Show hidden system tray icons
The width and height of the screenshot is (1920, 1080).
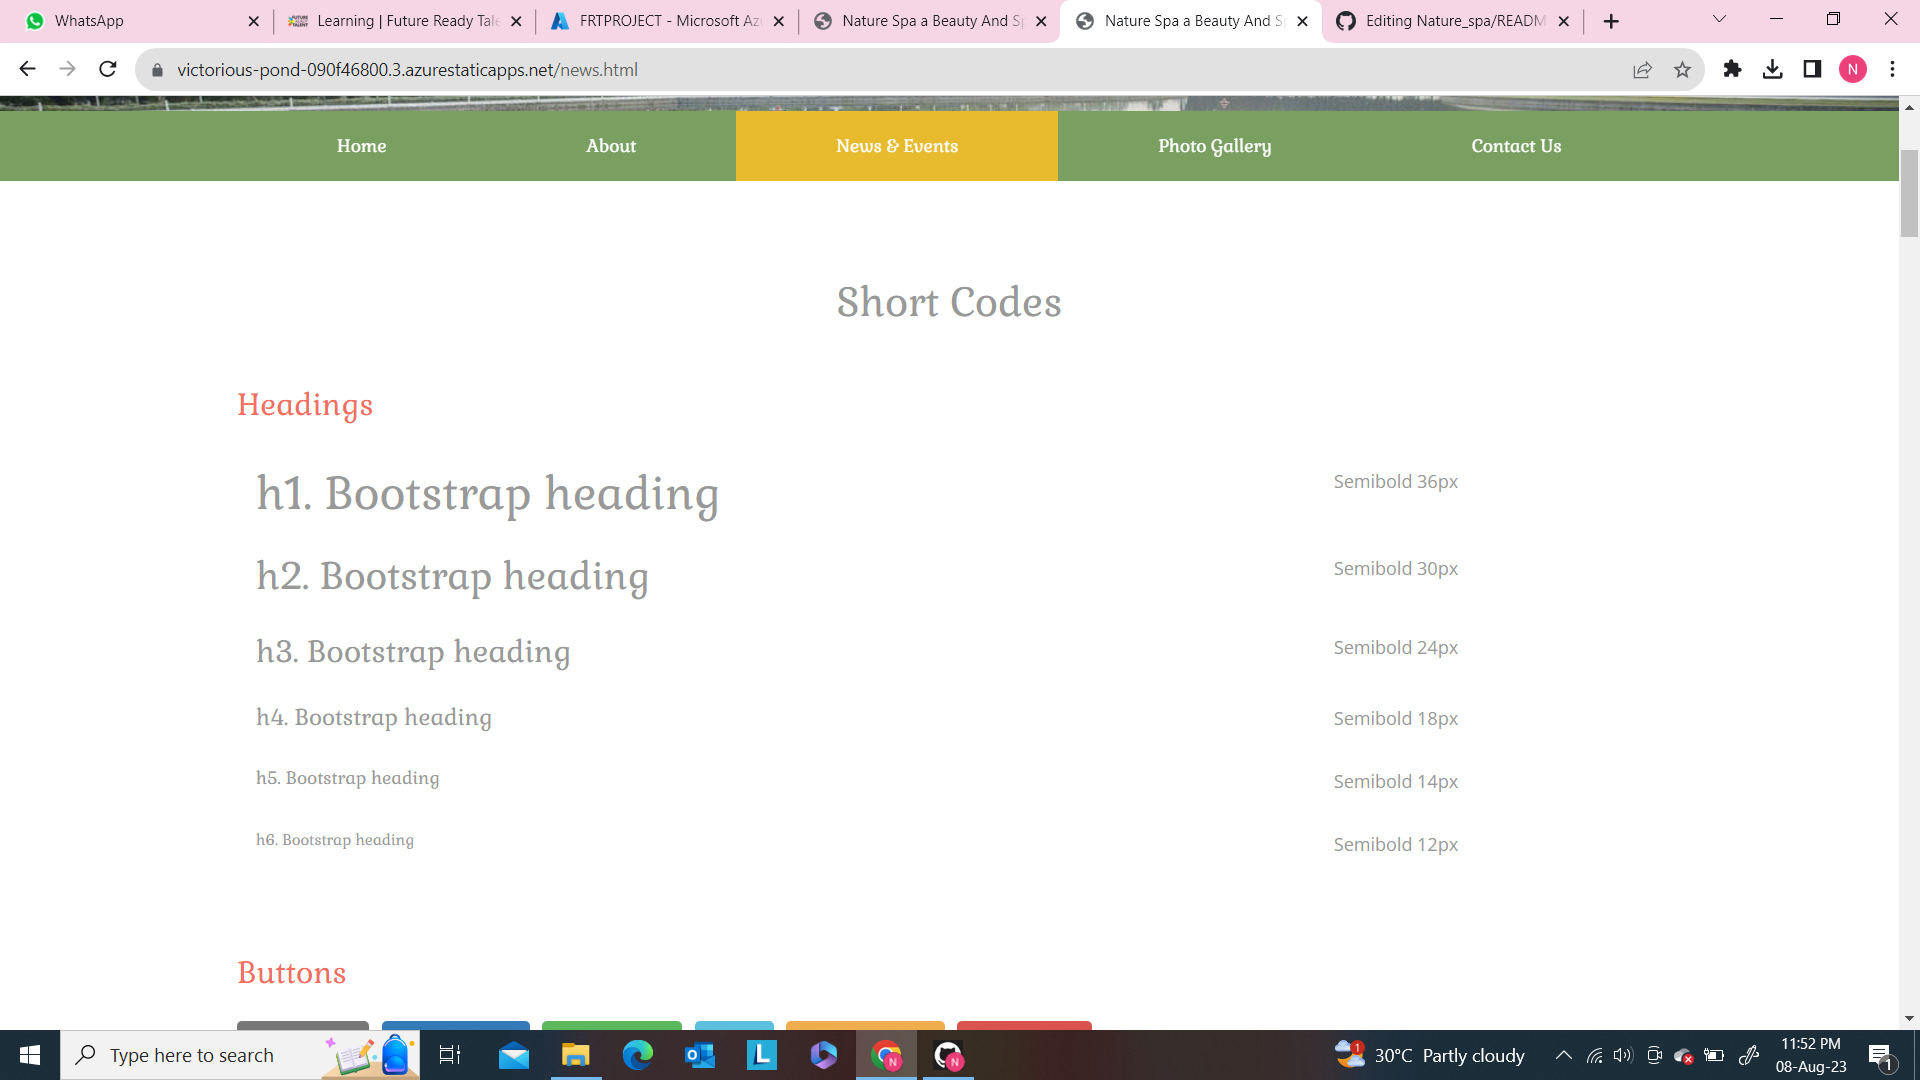tap(1564, 1055)
